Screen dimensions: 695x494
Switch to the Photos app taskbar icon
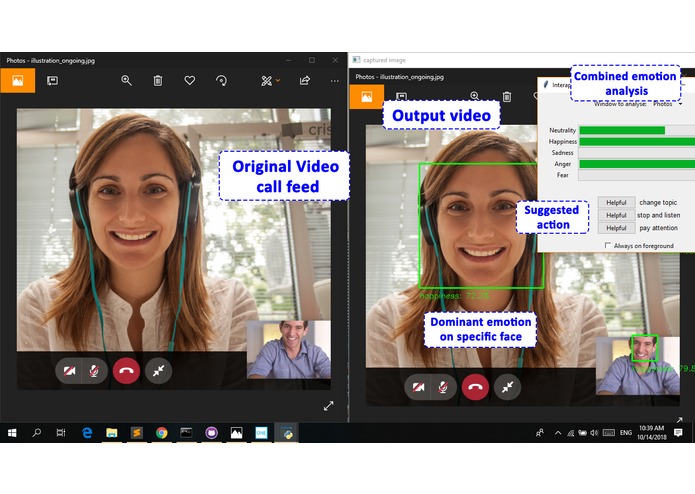coord(237,433)
